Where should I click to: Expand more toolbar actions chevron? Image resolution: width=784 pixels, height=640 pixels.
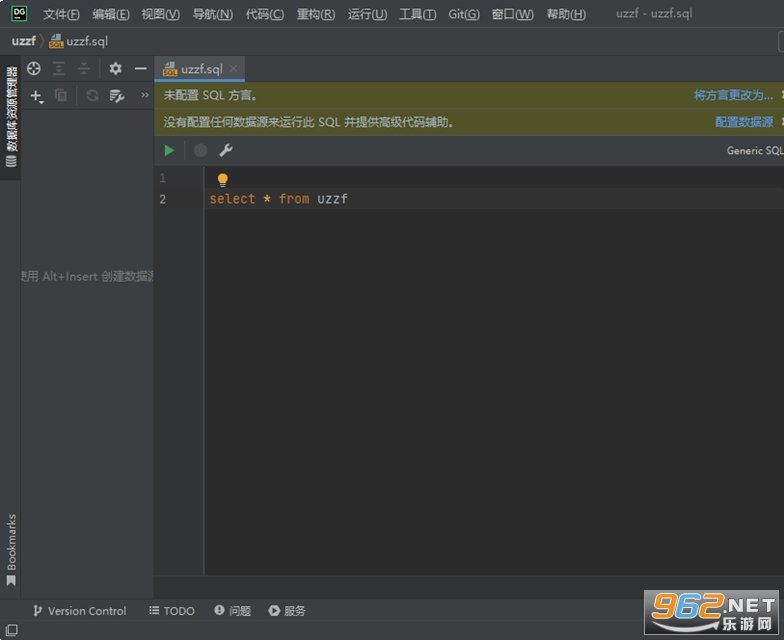[145, 95]
